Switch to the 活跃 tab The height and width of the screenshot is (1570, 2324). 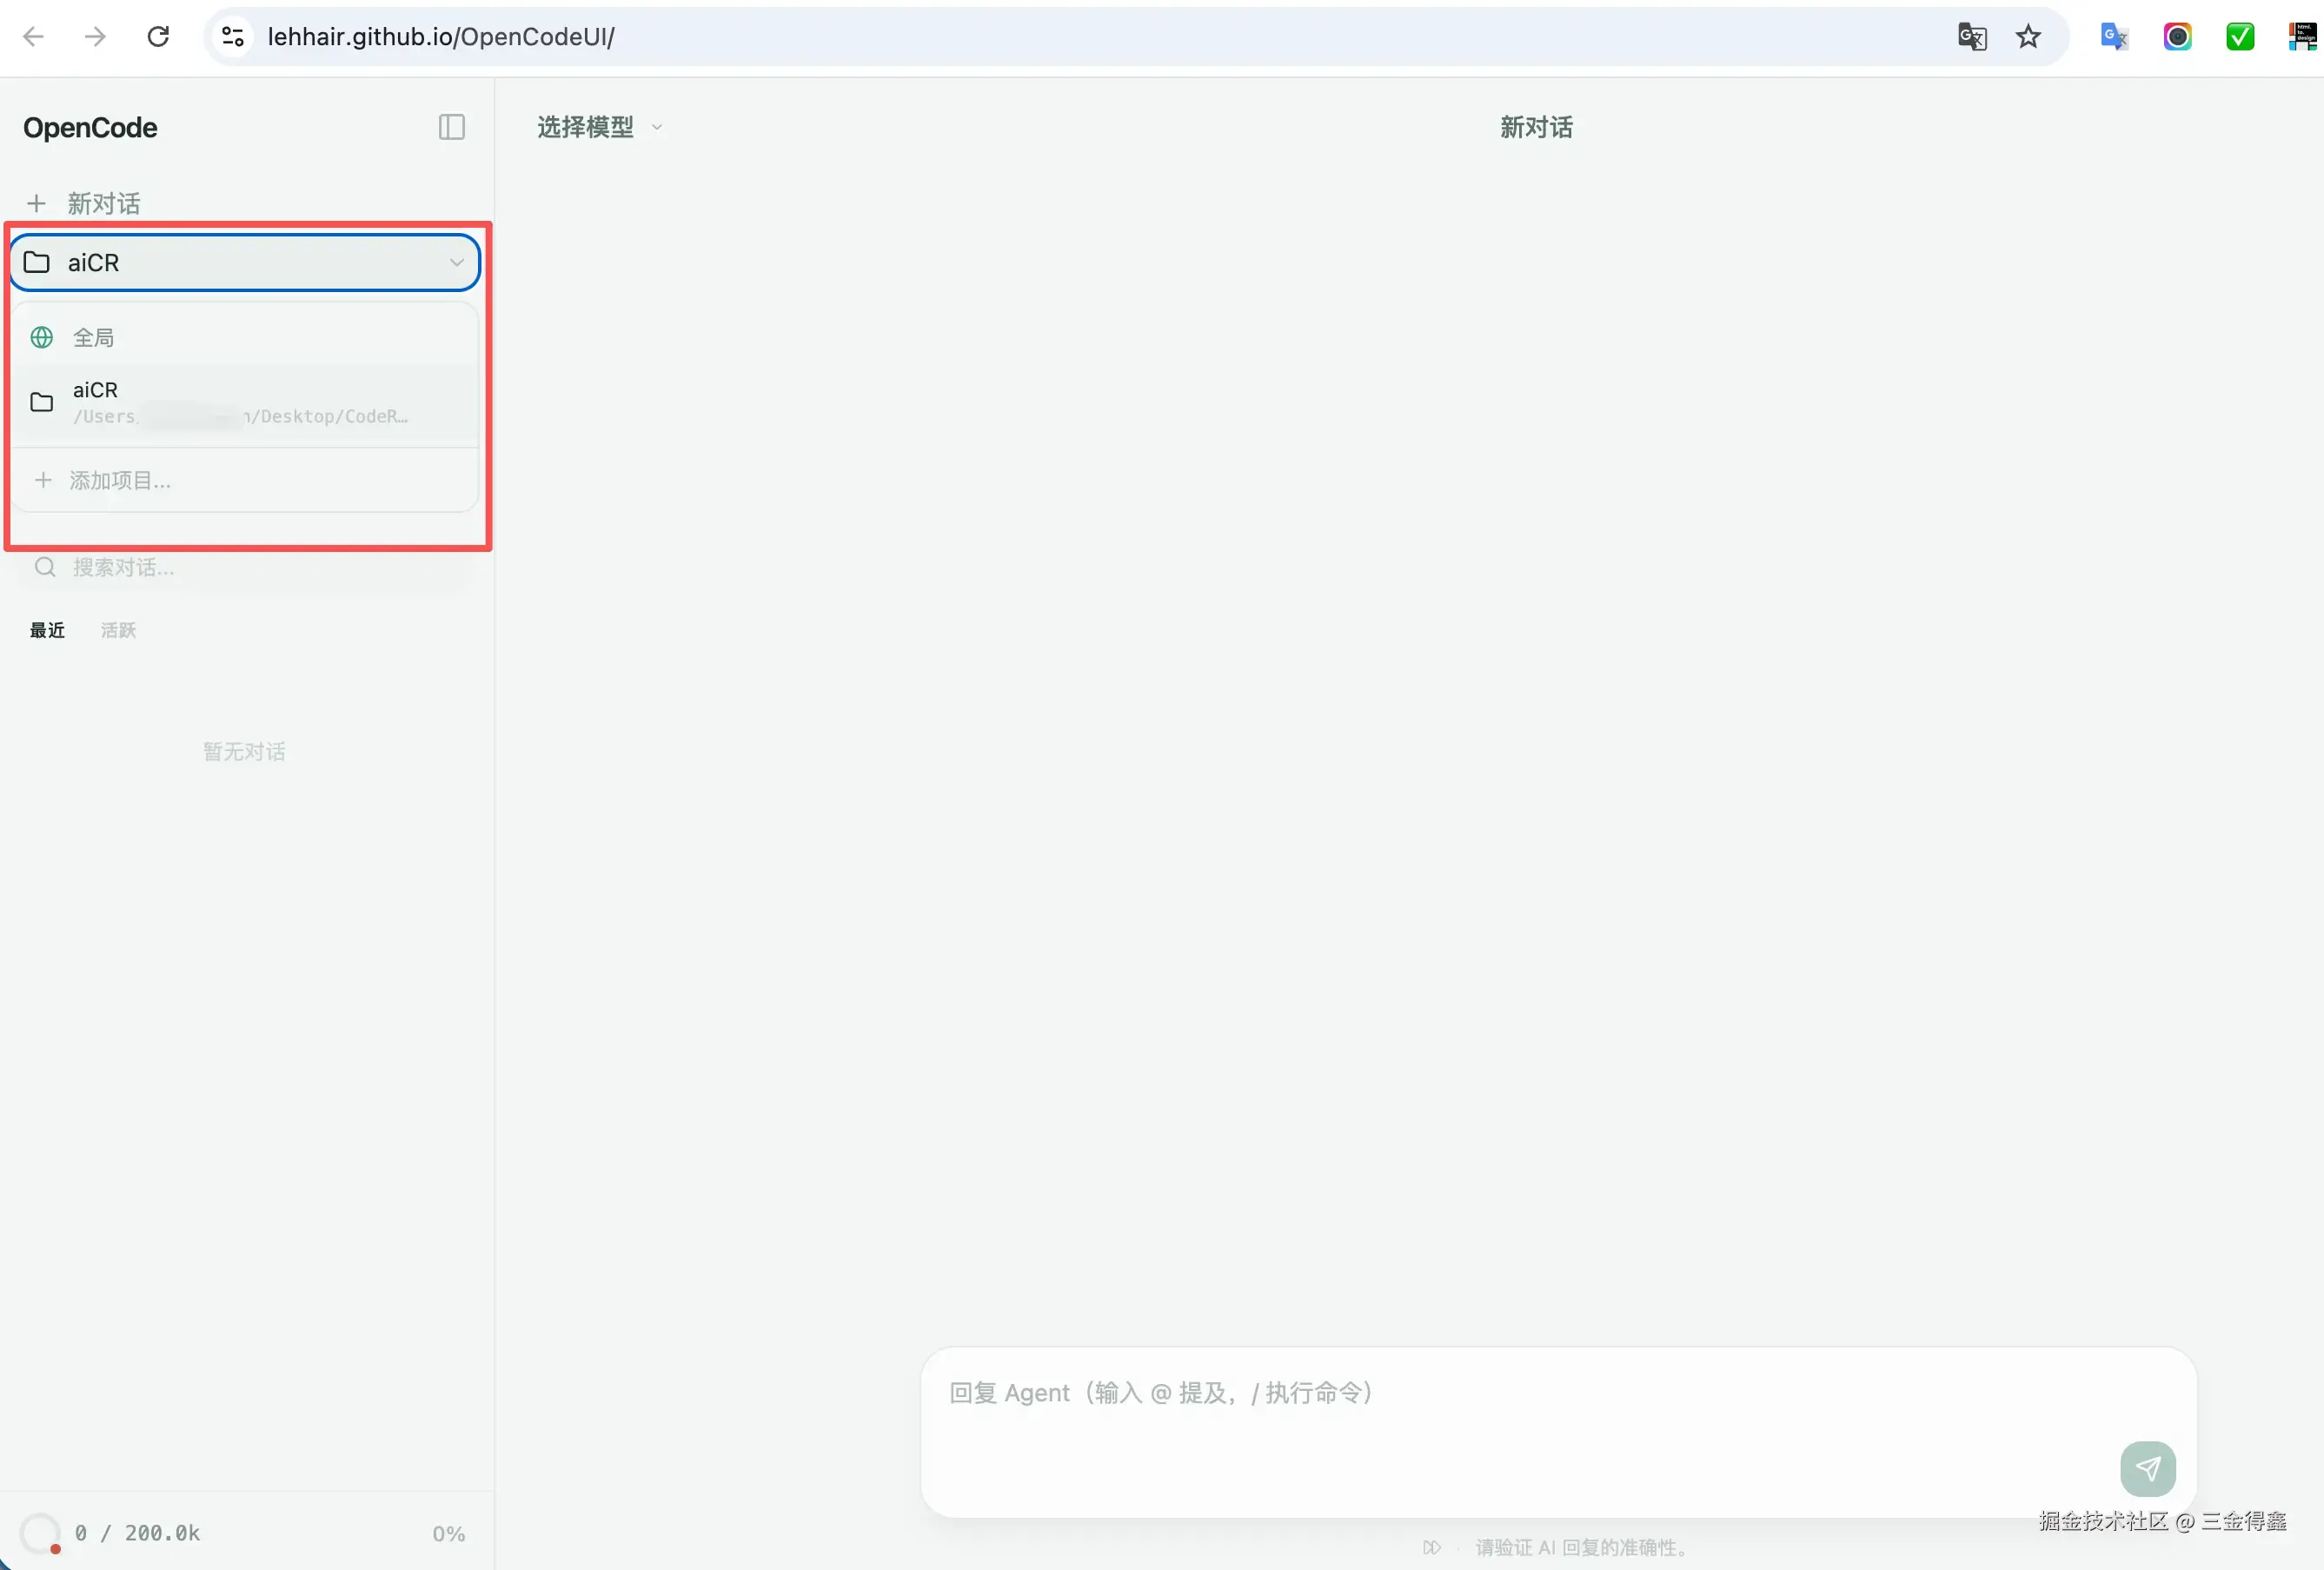pyautogui.click(x=118, y=630)
